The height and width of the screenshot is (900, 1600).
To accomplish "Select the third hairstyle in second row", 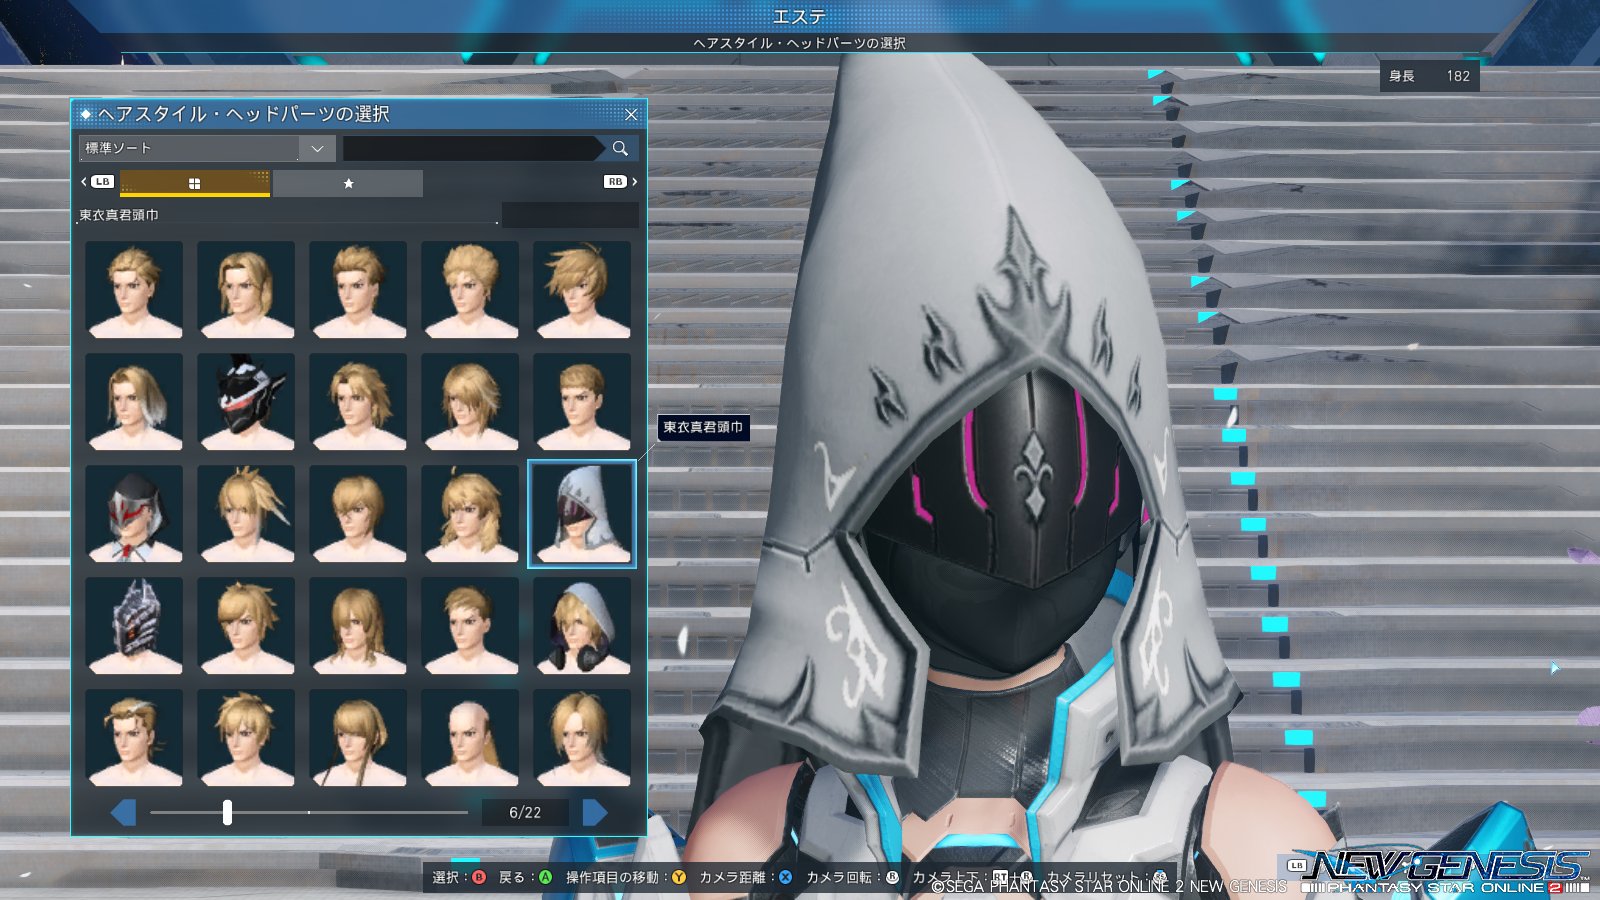I will coord(358,401).
